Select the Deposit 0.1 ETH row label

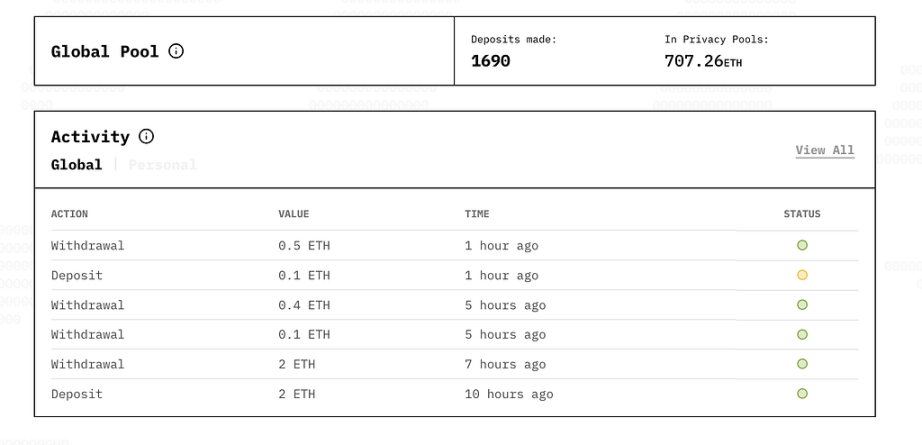(x=77, y=275)
